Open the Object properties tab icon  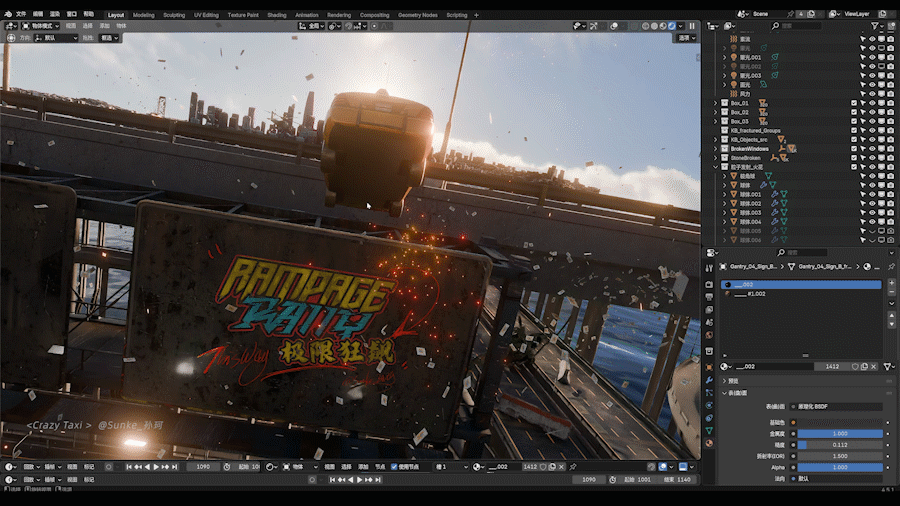tap(709, 367)
